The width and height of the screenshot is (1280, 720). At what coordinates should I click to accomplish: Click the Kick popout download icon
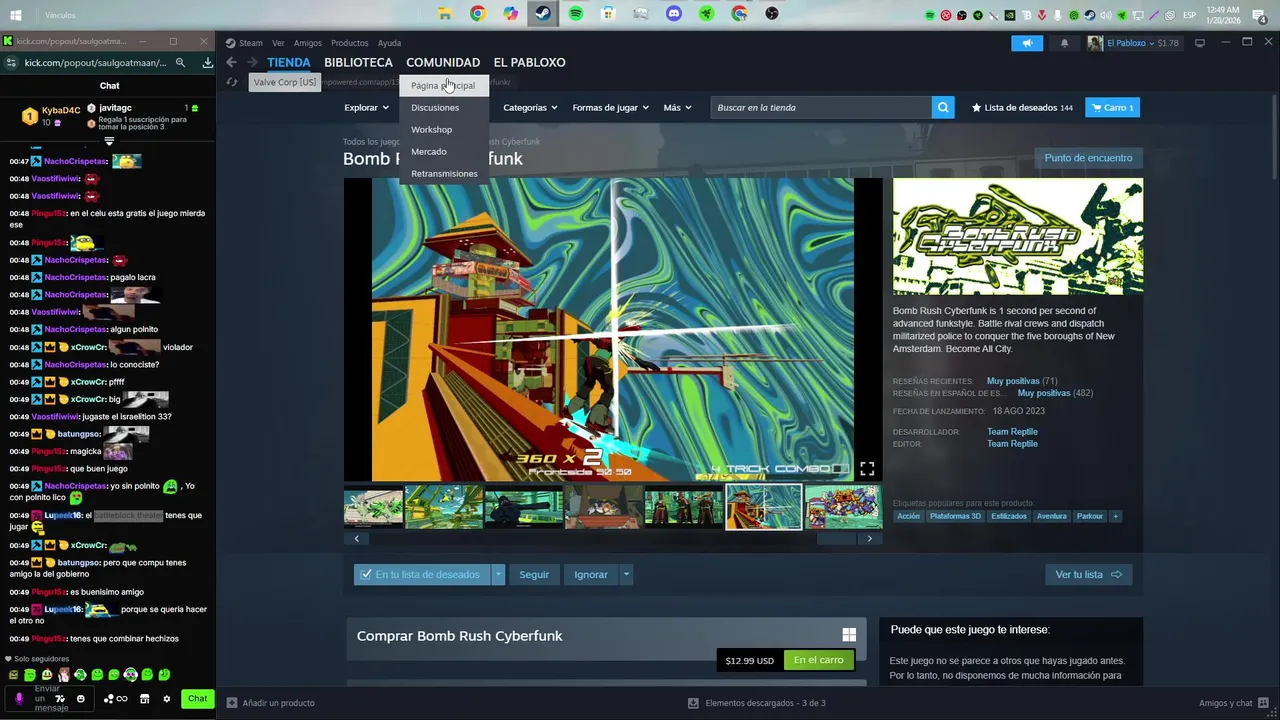click(207, 62)
